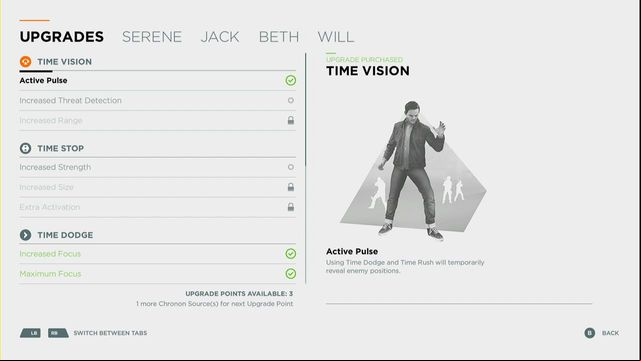641x361 pixels.
Task: Select the Increased Focus upgrade row
Action: (157, 254)
